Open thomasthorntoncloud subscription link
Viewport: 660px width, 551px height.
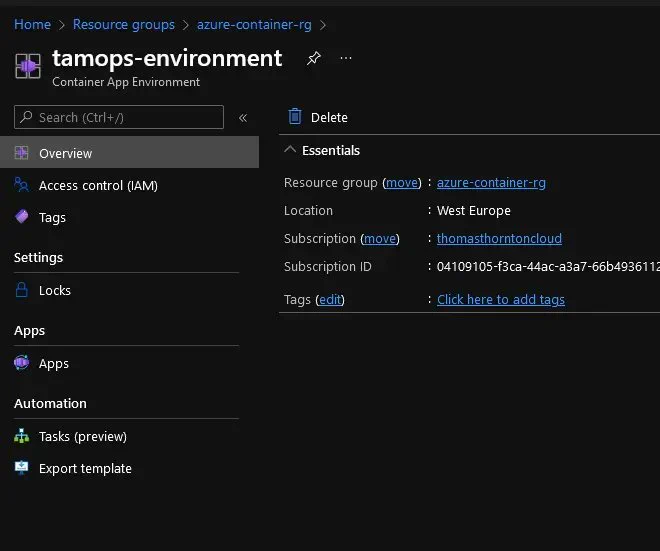tap(499, 239)
